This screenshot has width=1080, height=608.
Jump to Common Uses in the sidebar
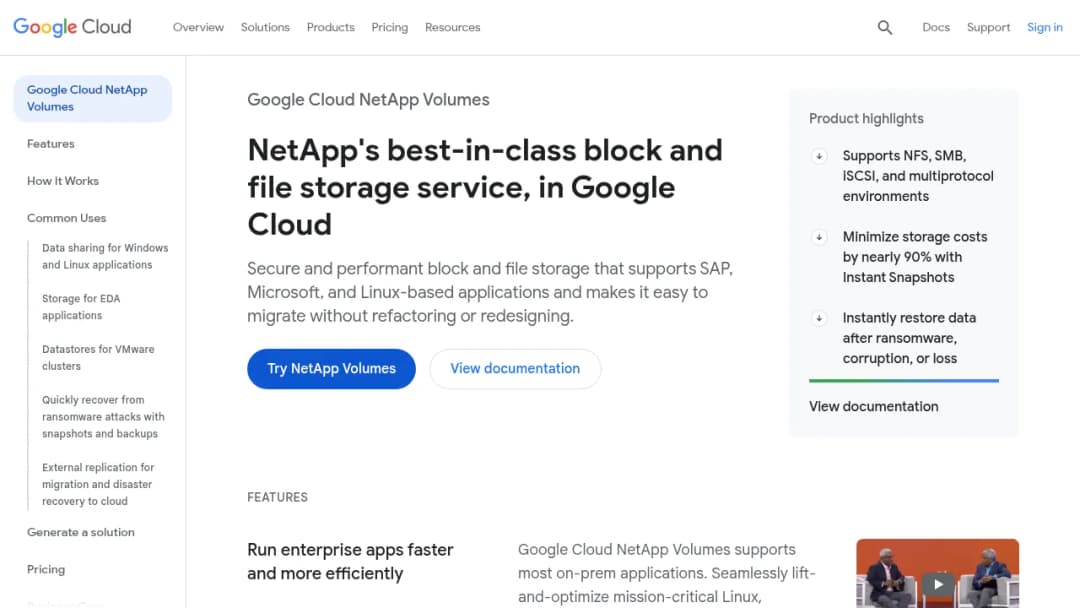point(67,218)
